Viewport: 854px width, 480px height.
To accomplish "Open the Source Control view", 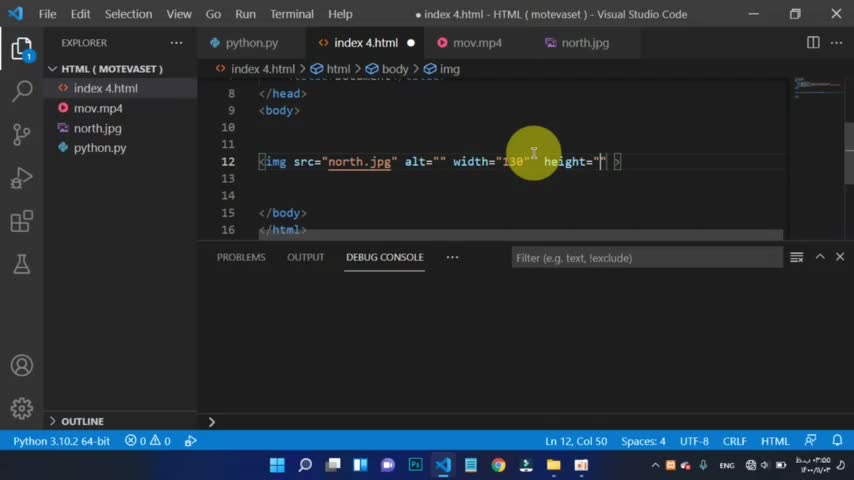I will [x=21, y=135].
